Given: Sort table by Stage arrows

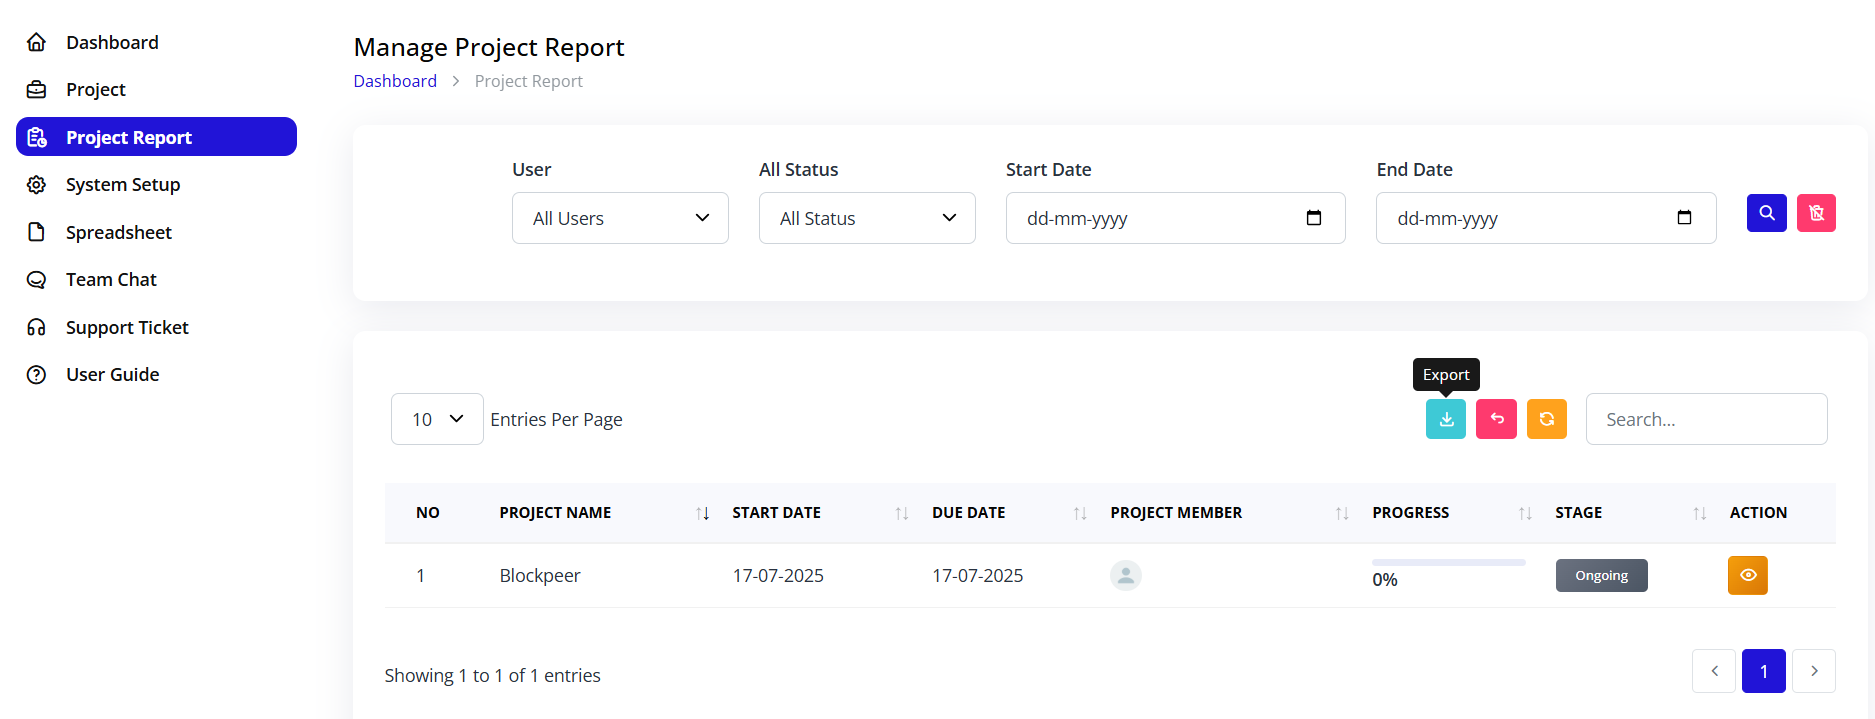Looking at the screenshot, I should (1700, 513).
